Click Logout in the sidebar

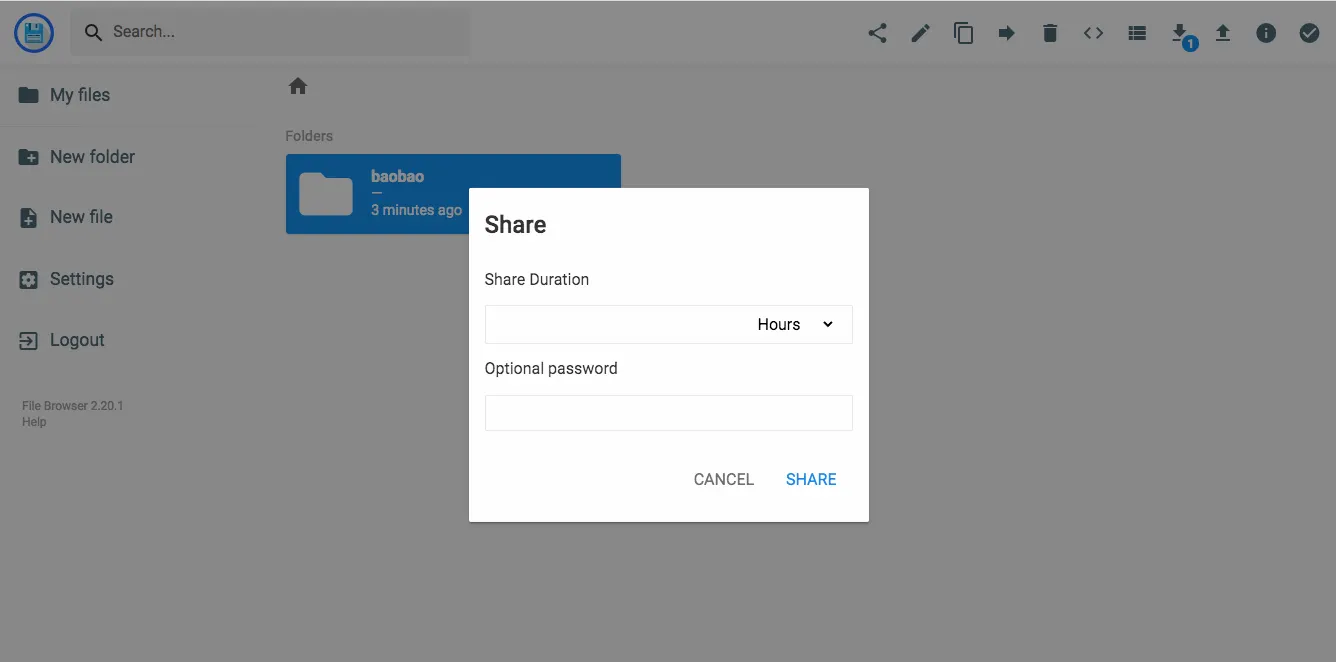63,340
